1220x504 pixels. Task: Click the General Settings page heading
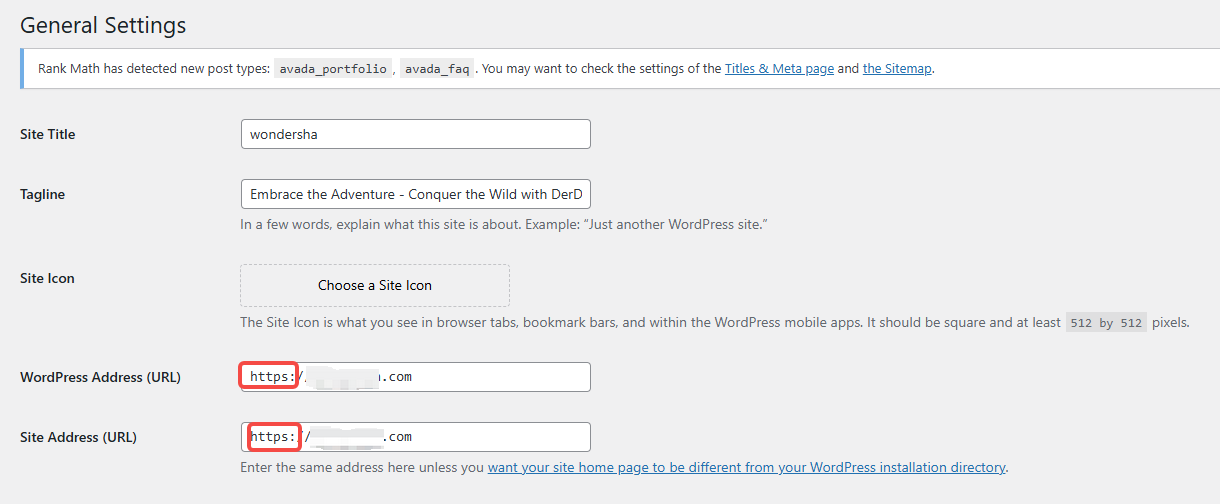103,24
